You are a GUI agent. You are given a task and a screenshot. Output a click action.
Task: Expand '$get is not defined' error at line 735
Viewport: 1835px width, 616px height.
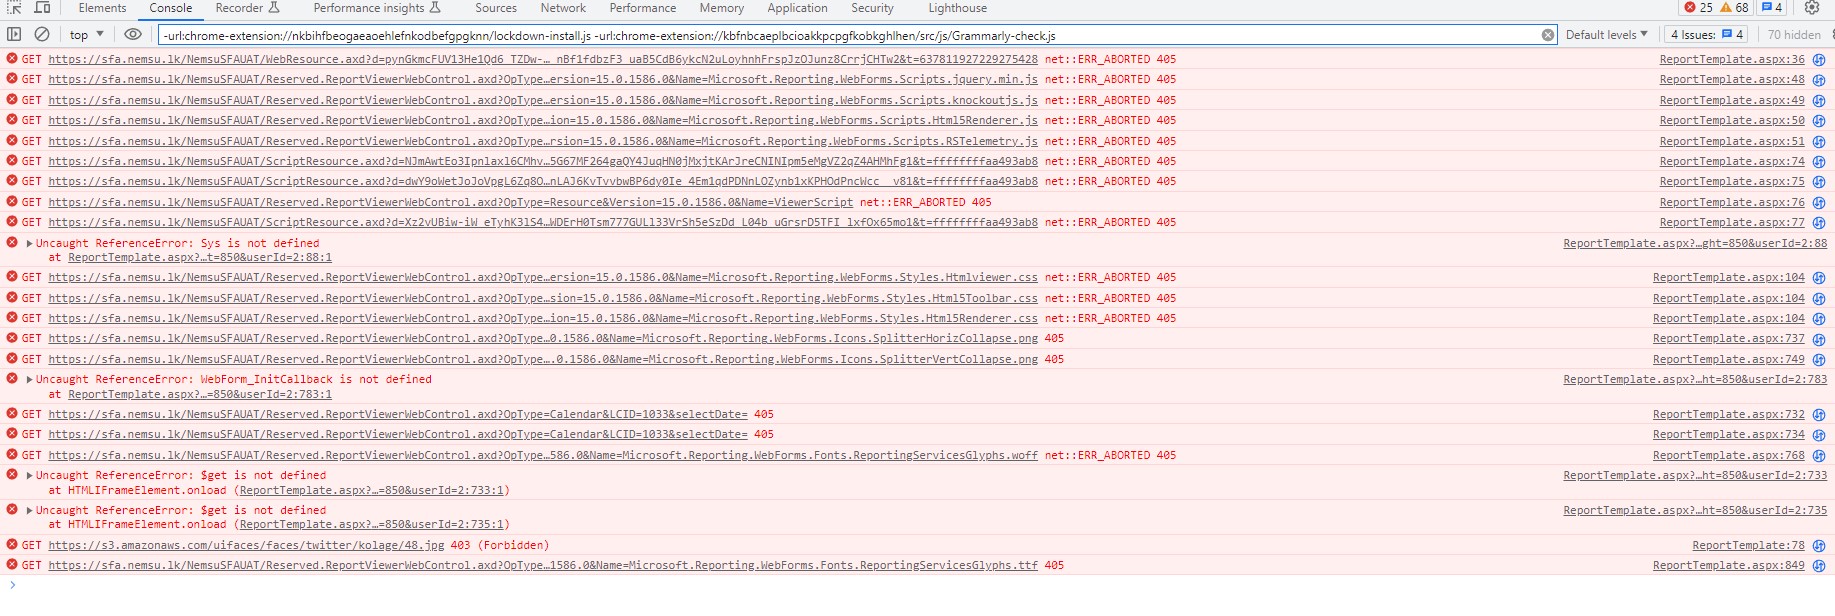point(30,510)
